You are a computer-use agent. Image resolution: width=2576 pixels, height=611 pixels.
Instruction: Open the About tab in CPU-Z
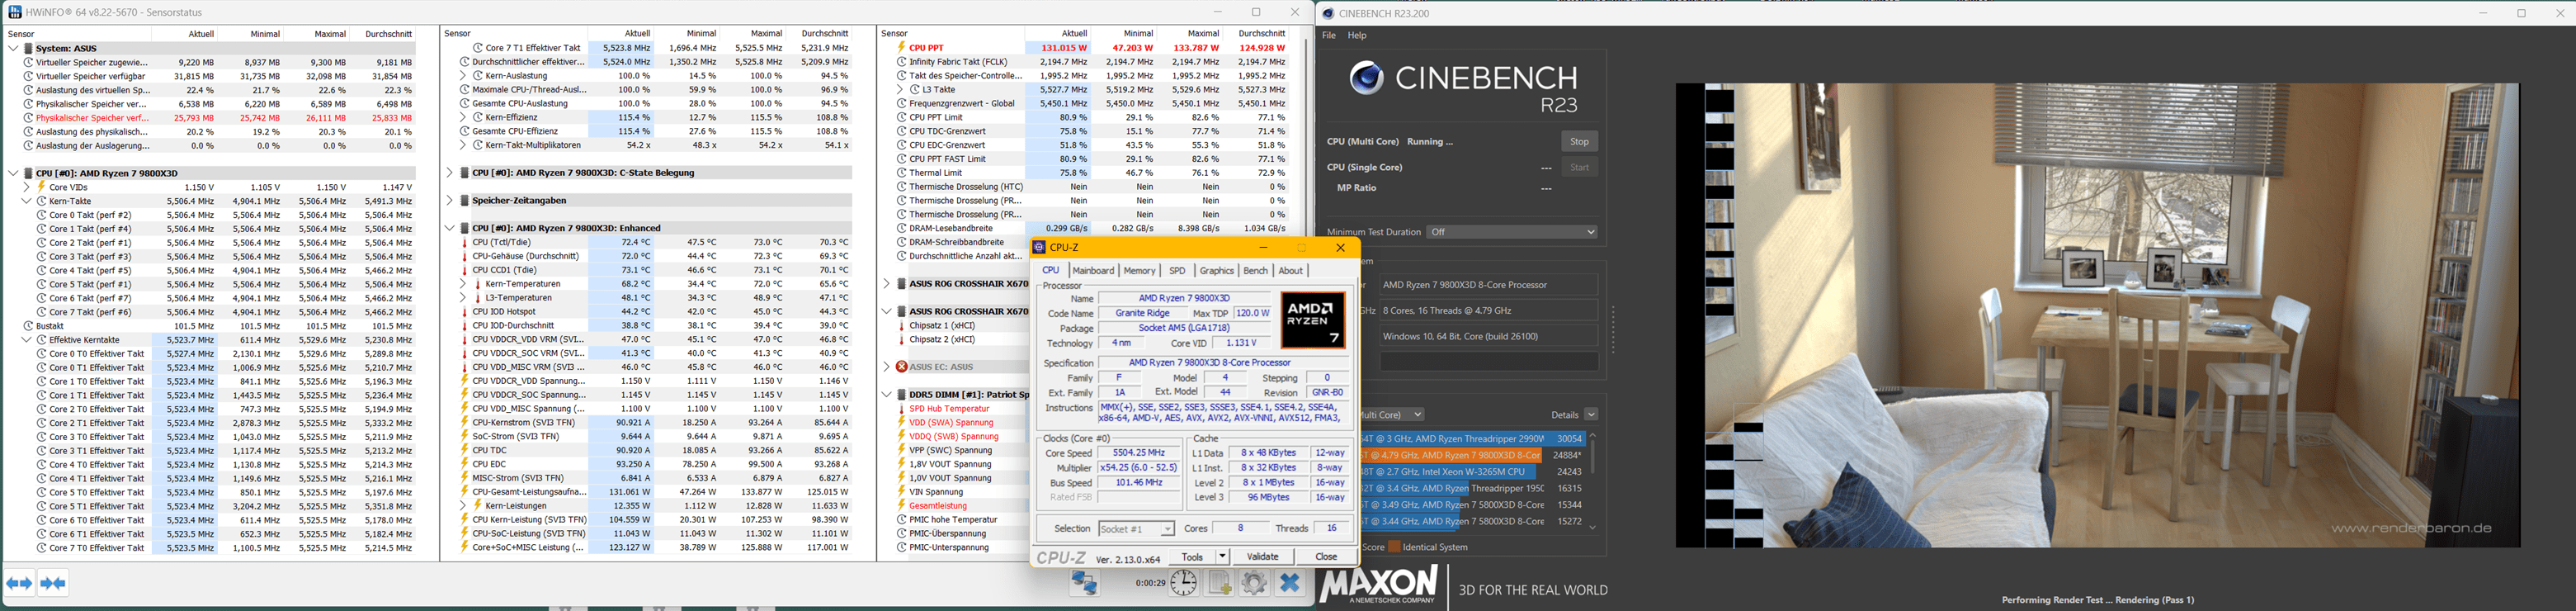click(1291, 271)
